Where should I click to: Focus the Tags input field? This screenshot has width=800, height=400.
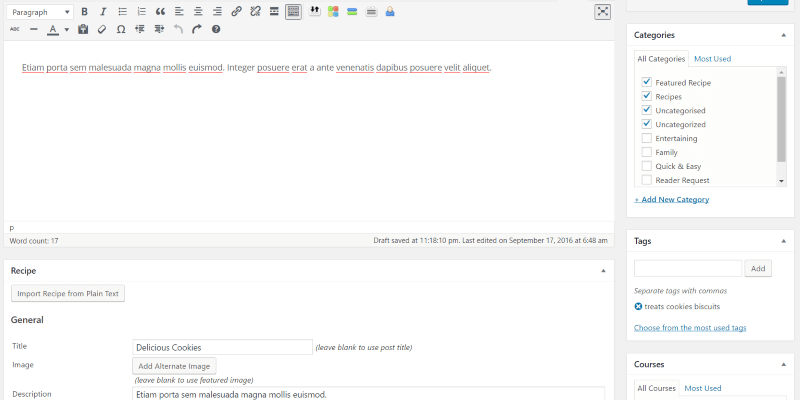point(688,268)
